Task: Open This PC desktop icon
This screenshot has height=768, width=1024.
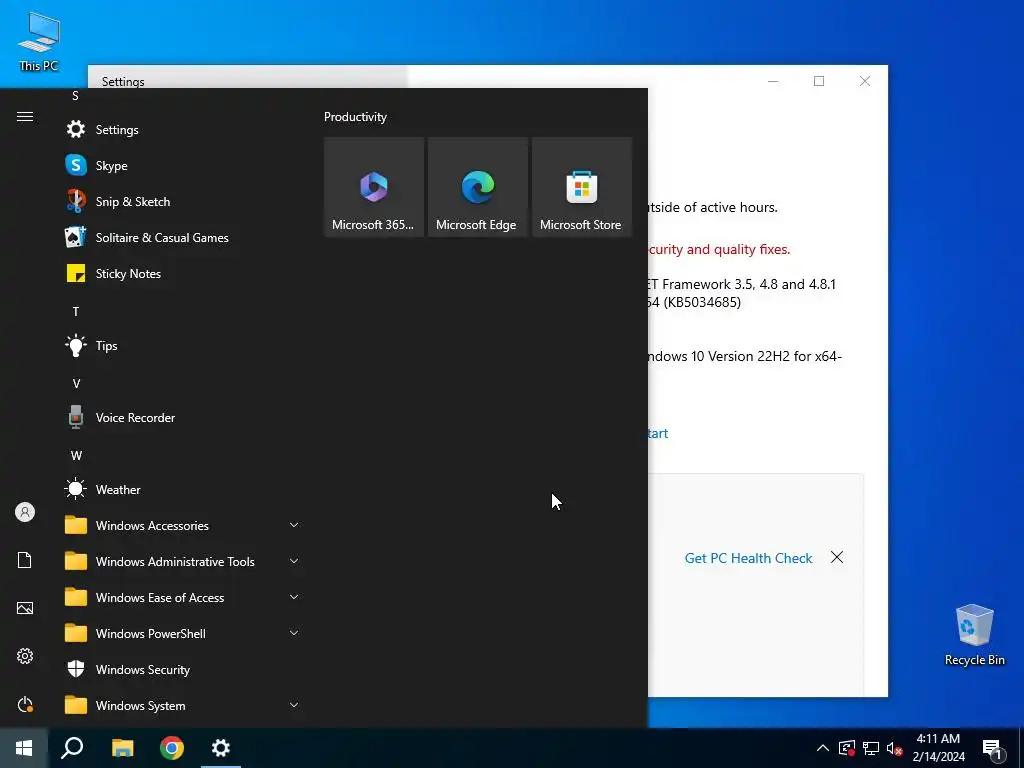Action: [39, 41]
